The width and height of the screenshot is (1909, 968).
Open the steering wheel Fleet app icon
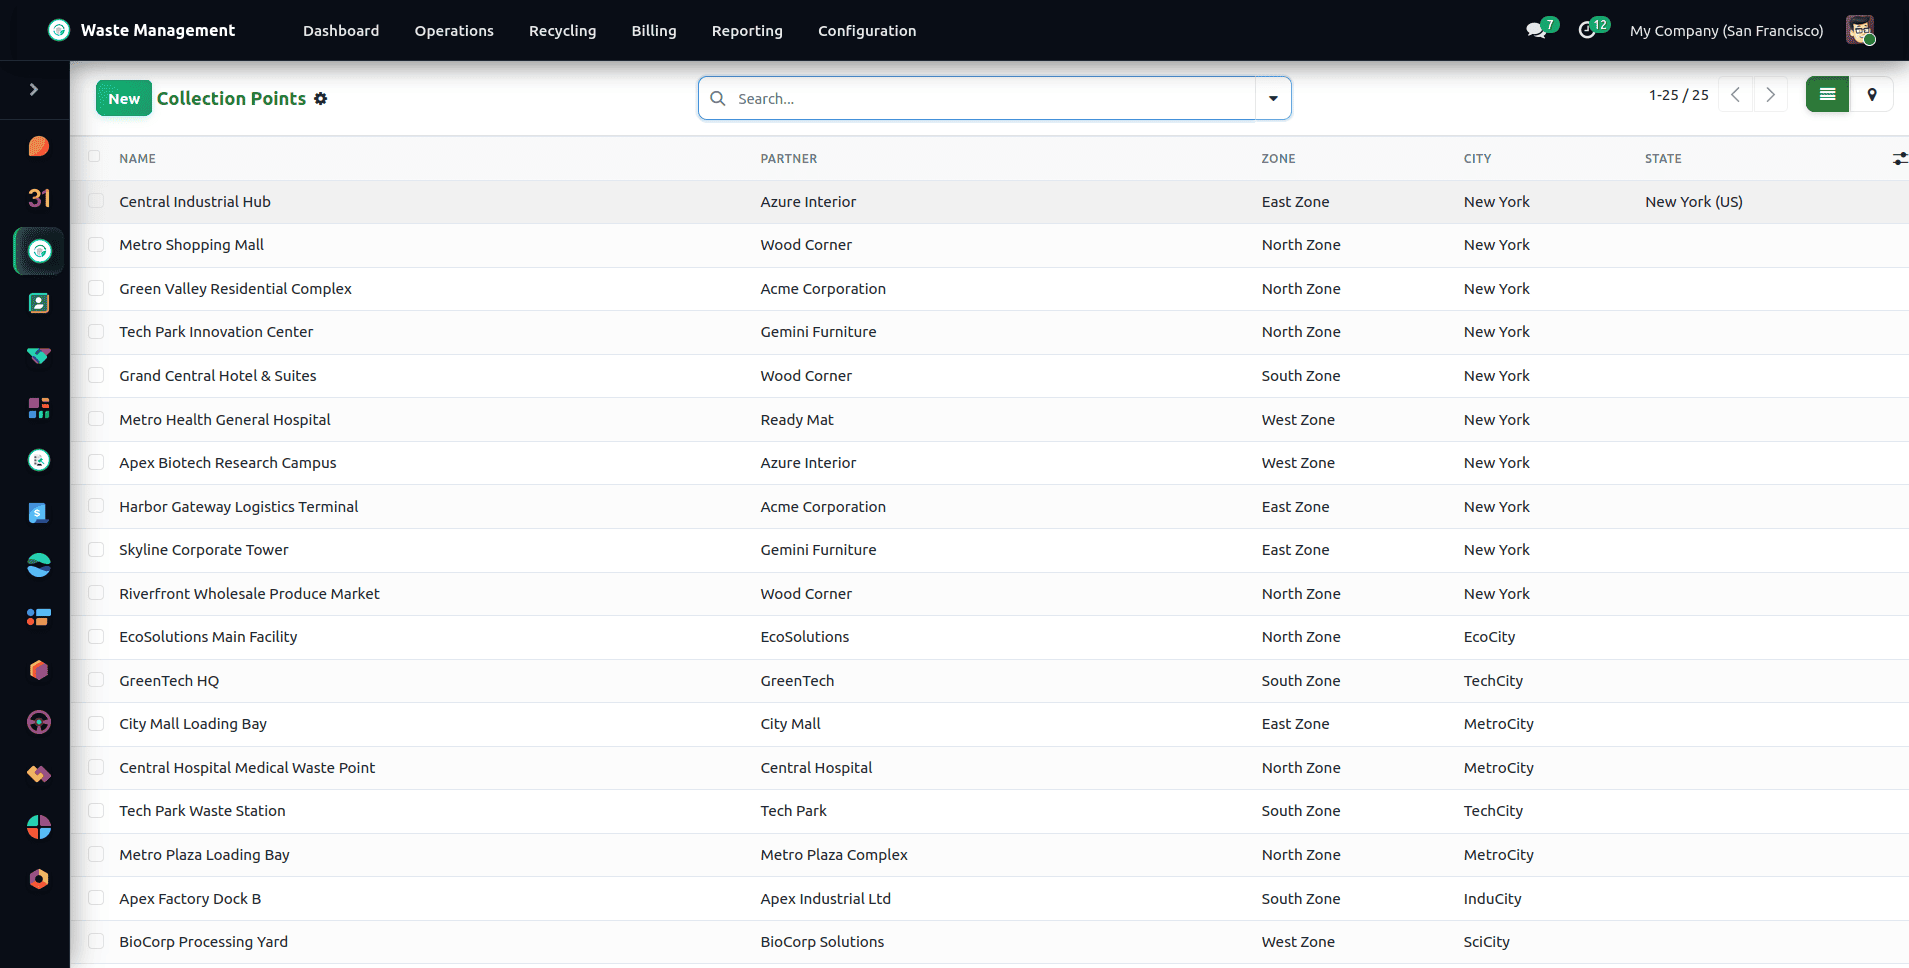[39, 722]
